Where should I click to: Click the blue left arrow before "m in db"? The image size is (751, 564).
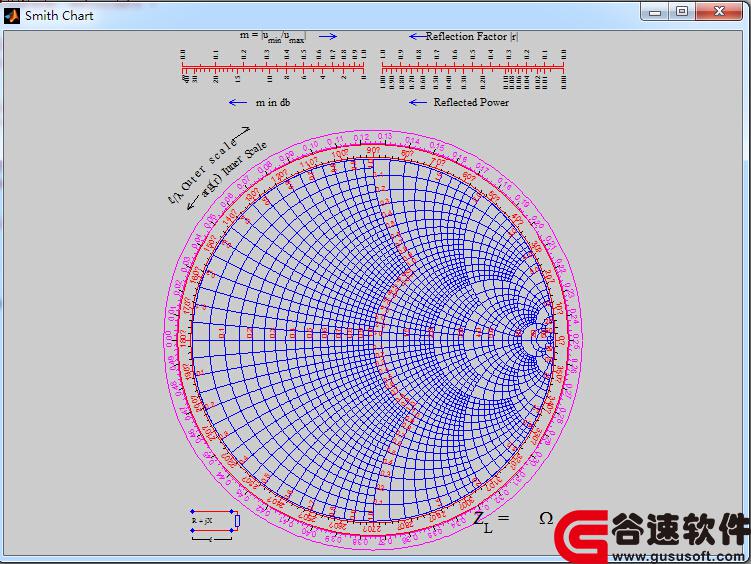click(238, 102)
